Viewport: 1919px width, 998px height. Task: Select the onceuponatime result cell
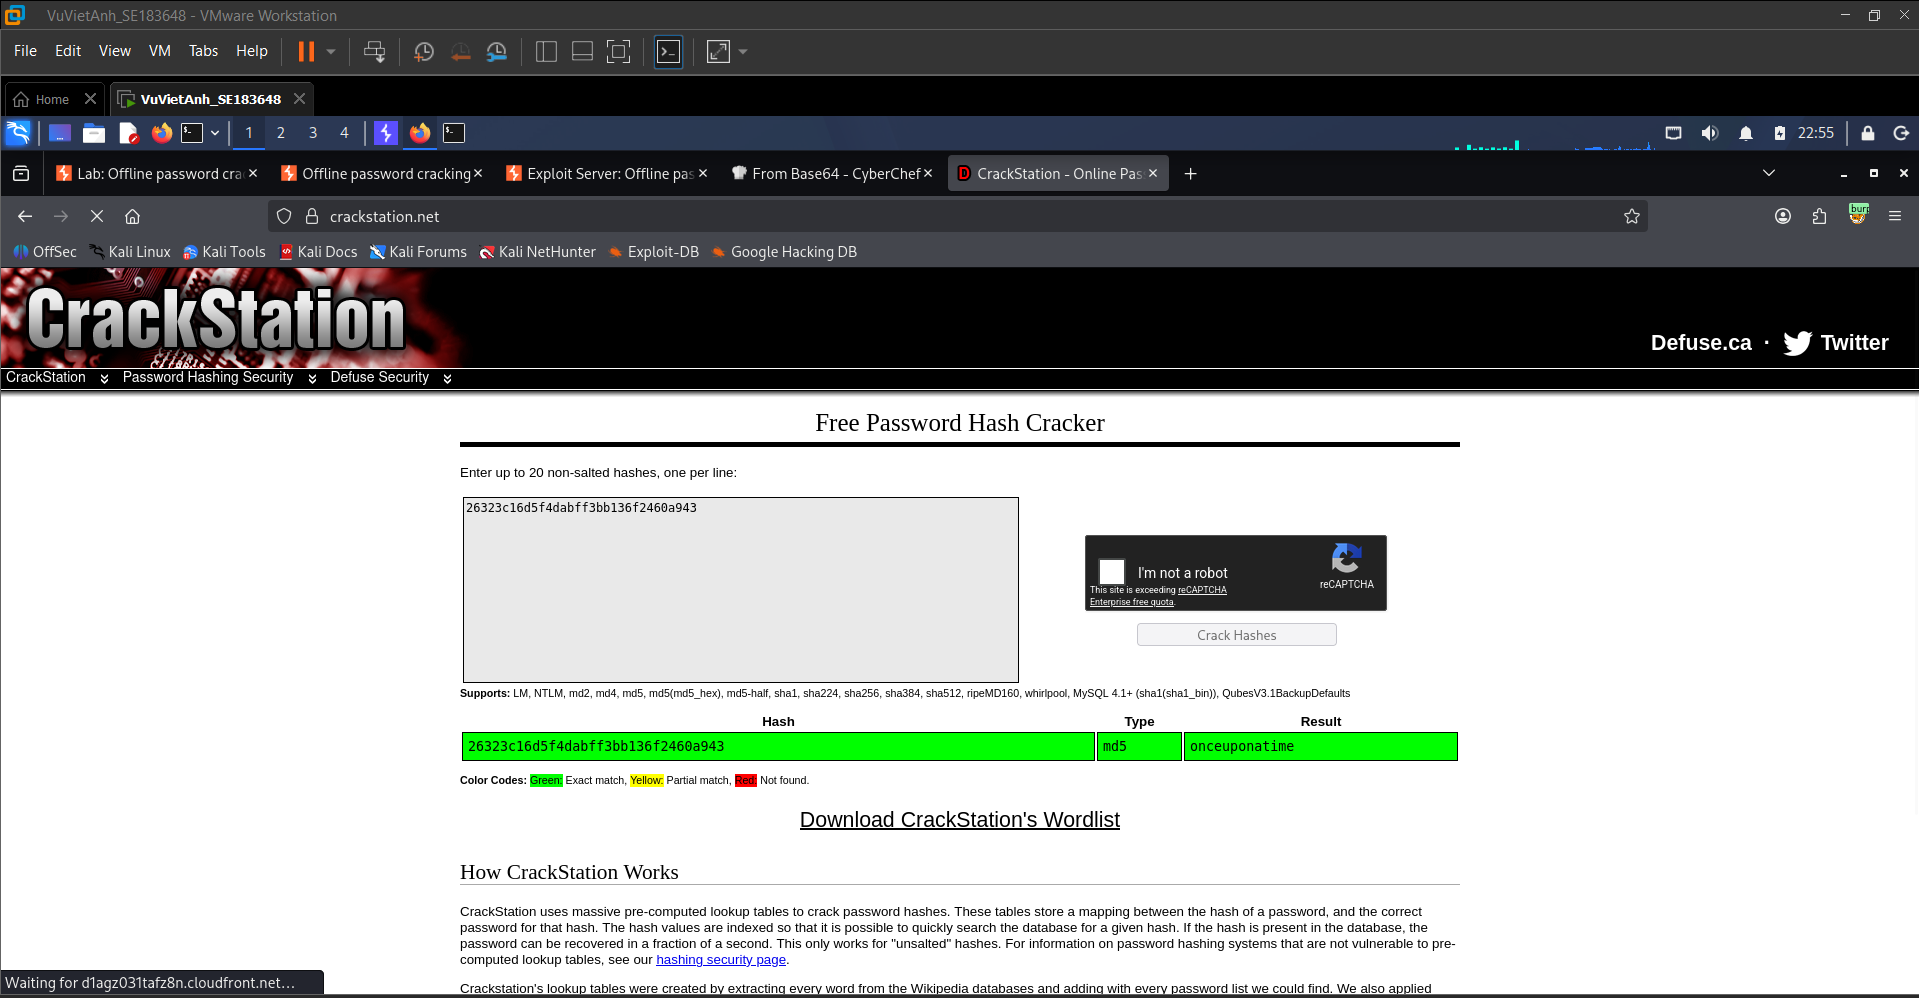[x=1320, y=747]
